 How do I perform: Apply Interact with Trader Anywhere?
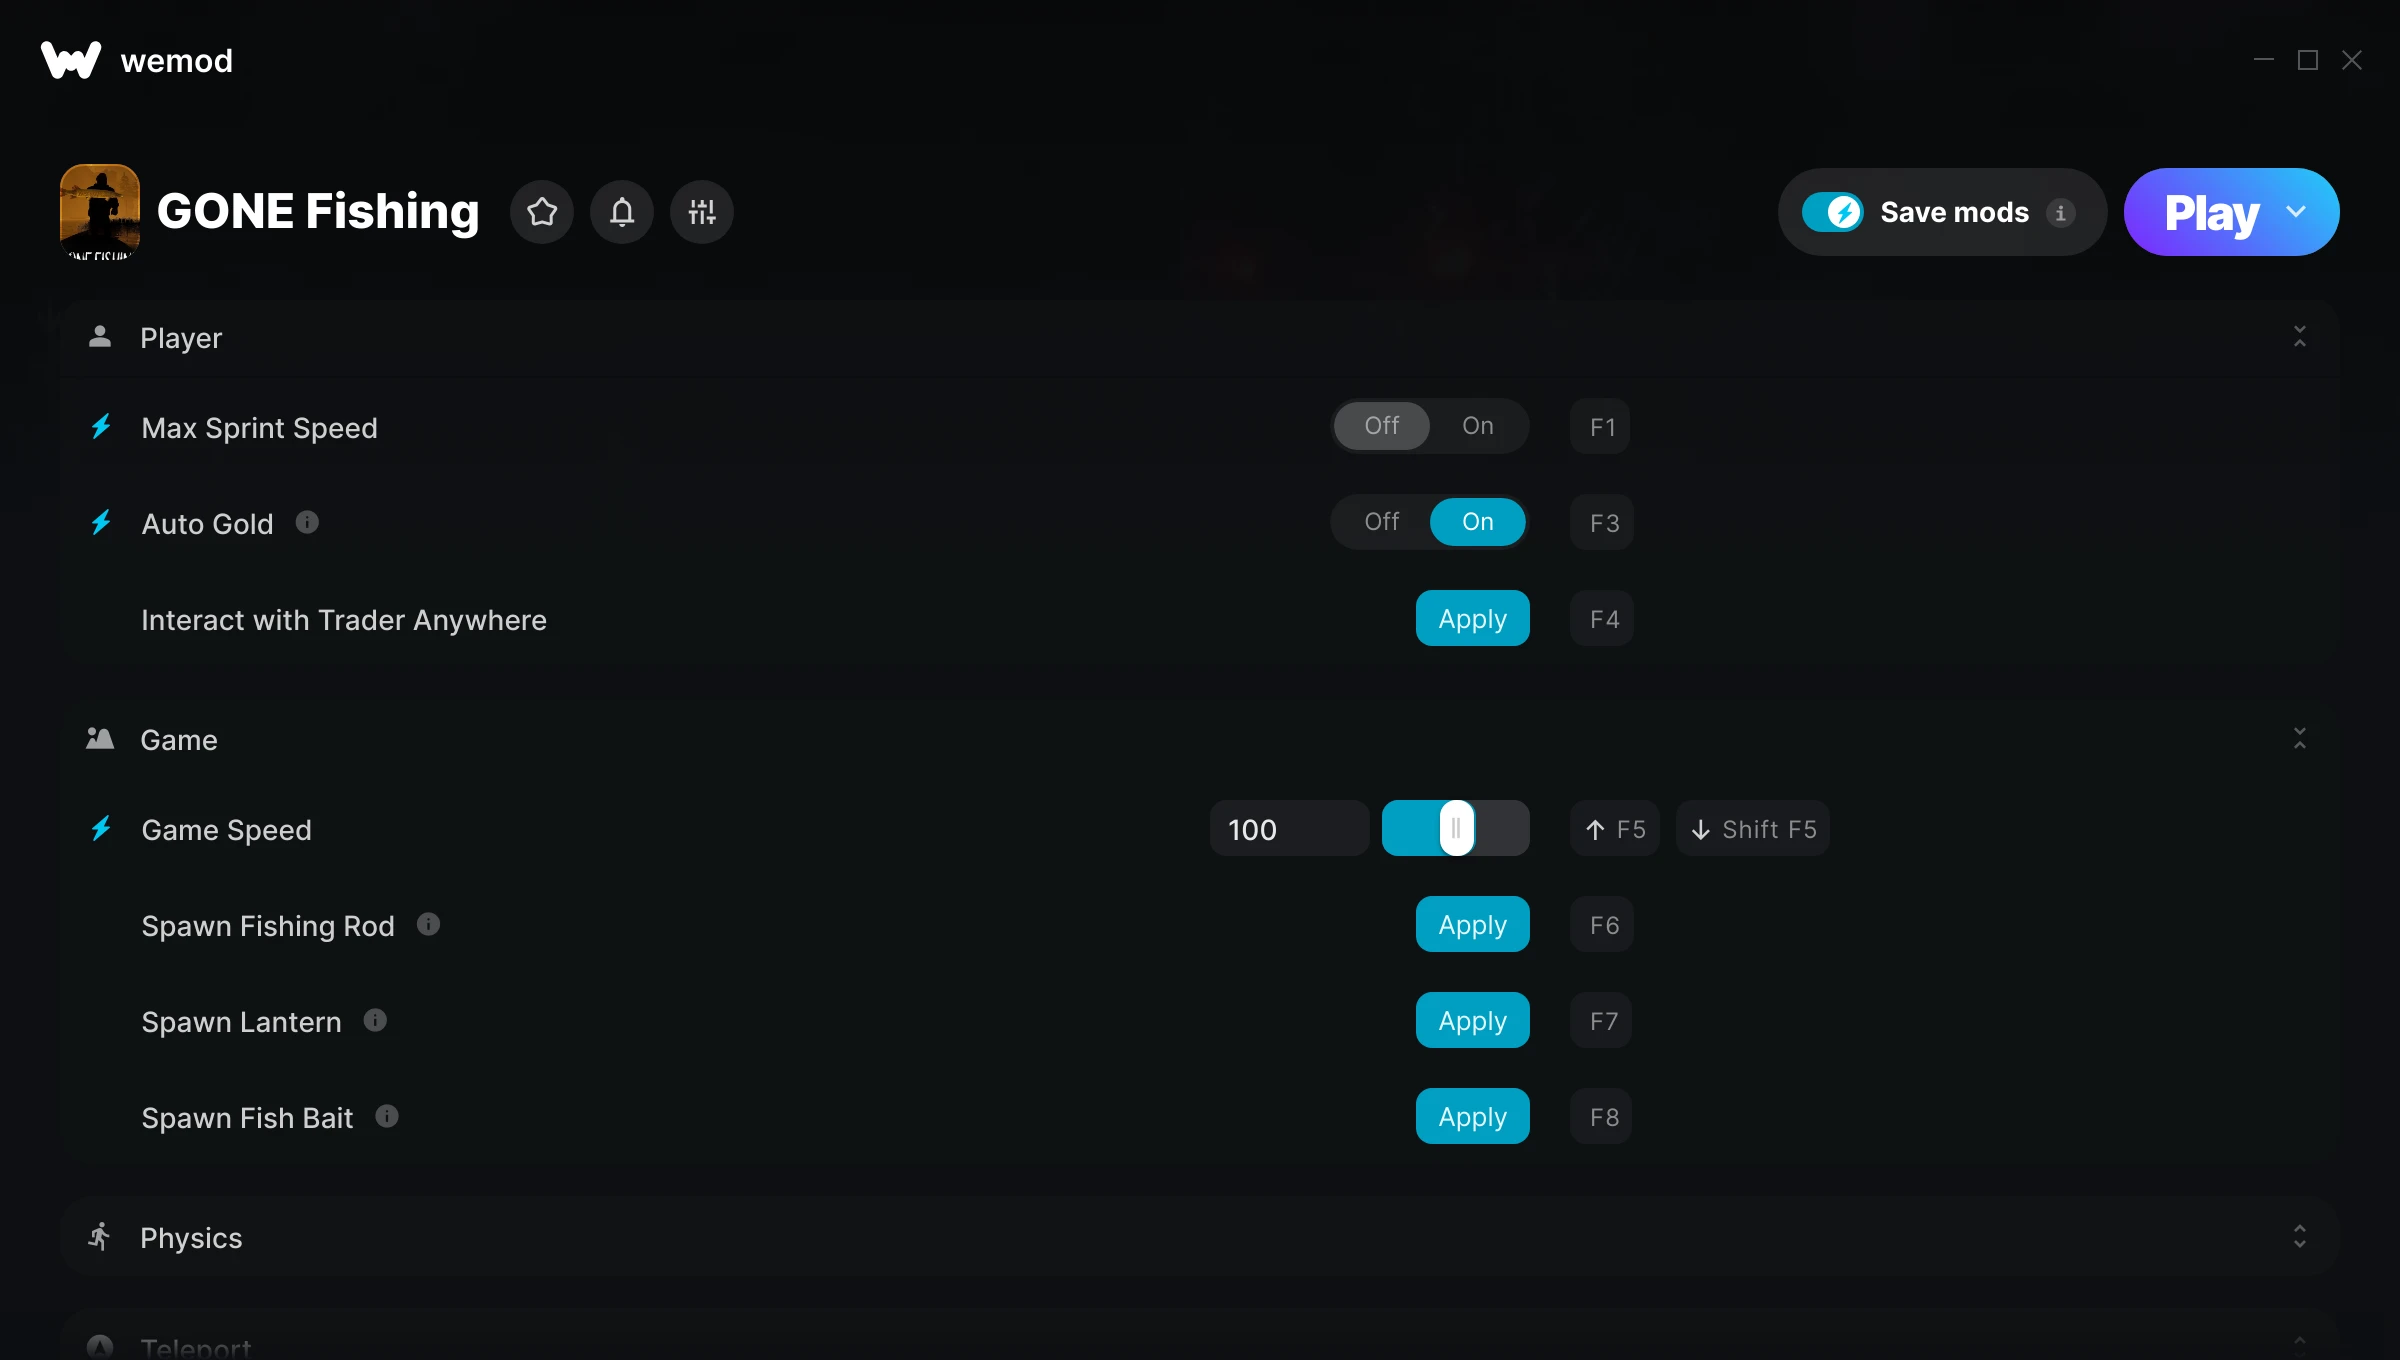(1473, 618)
